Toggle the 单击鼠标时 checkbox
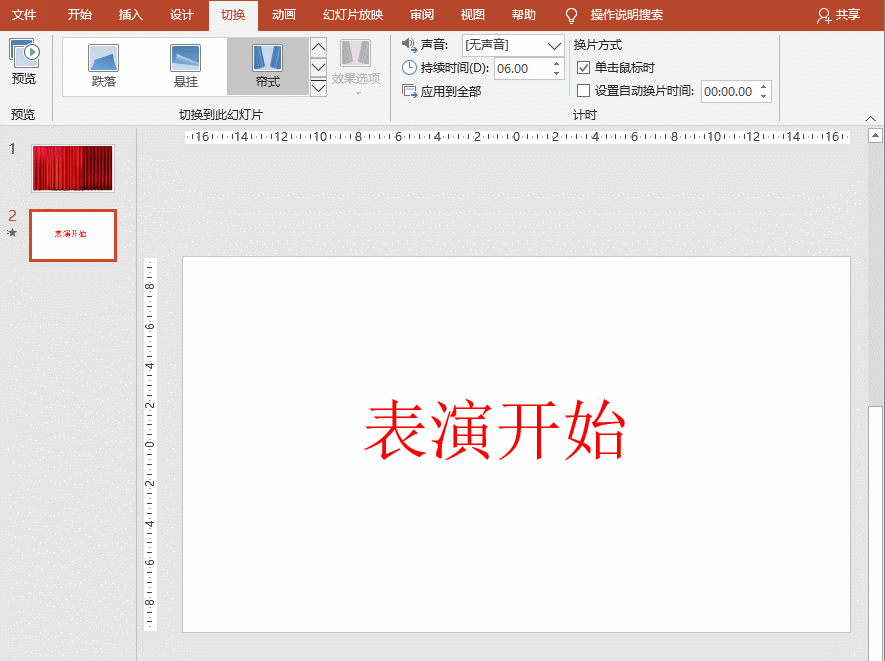 [x=584, y=68]
